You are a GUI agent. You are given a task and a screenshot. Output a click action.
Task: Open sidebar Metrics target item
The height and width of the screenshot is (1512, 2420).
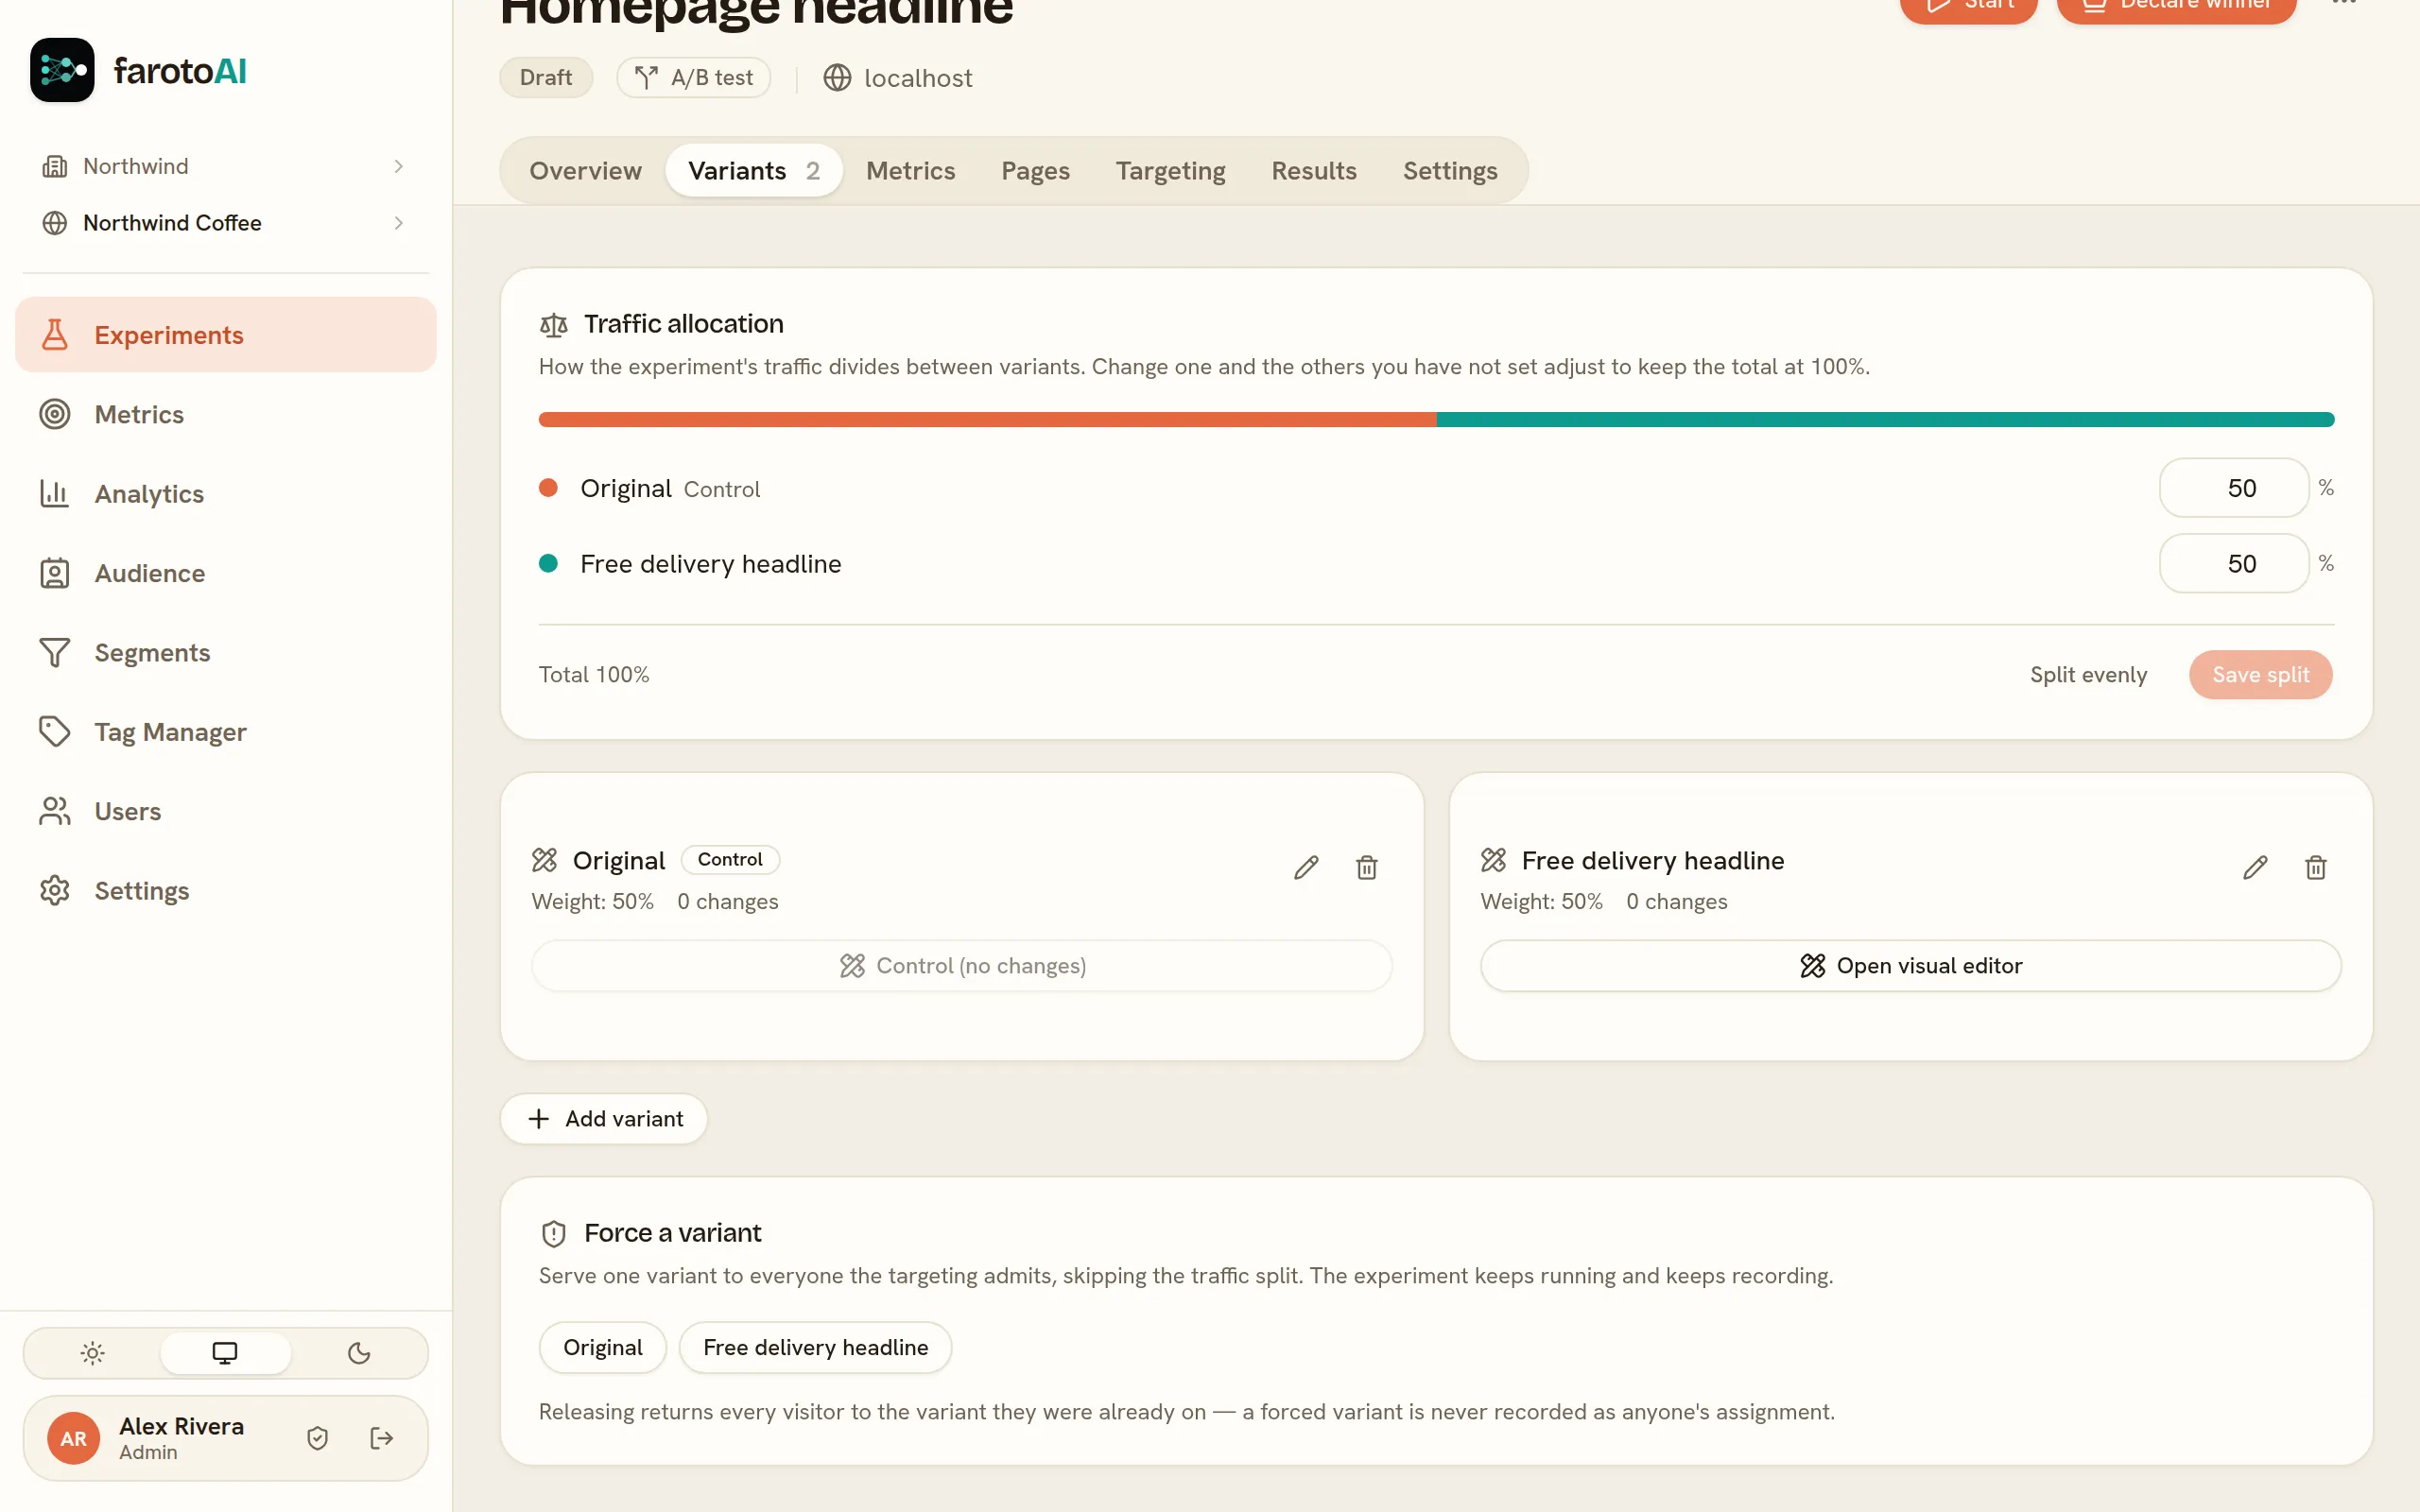coord(226,414)
